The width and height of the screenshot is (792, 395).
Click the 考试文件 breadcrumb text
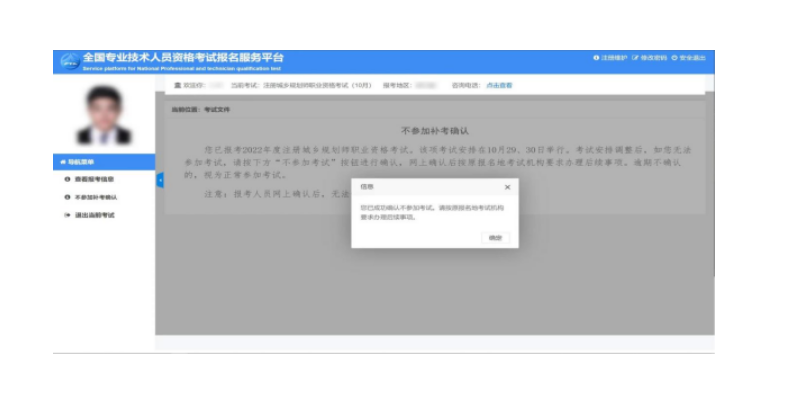(217, 110)
